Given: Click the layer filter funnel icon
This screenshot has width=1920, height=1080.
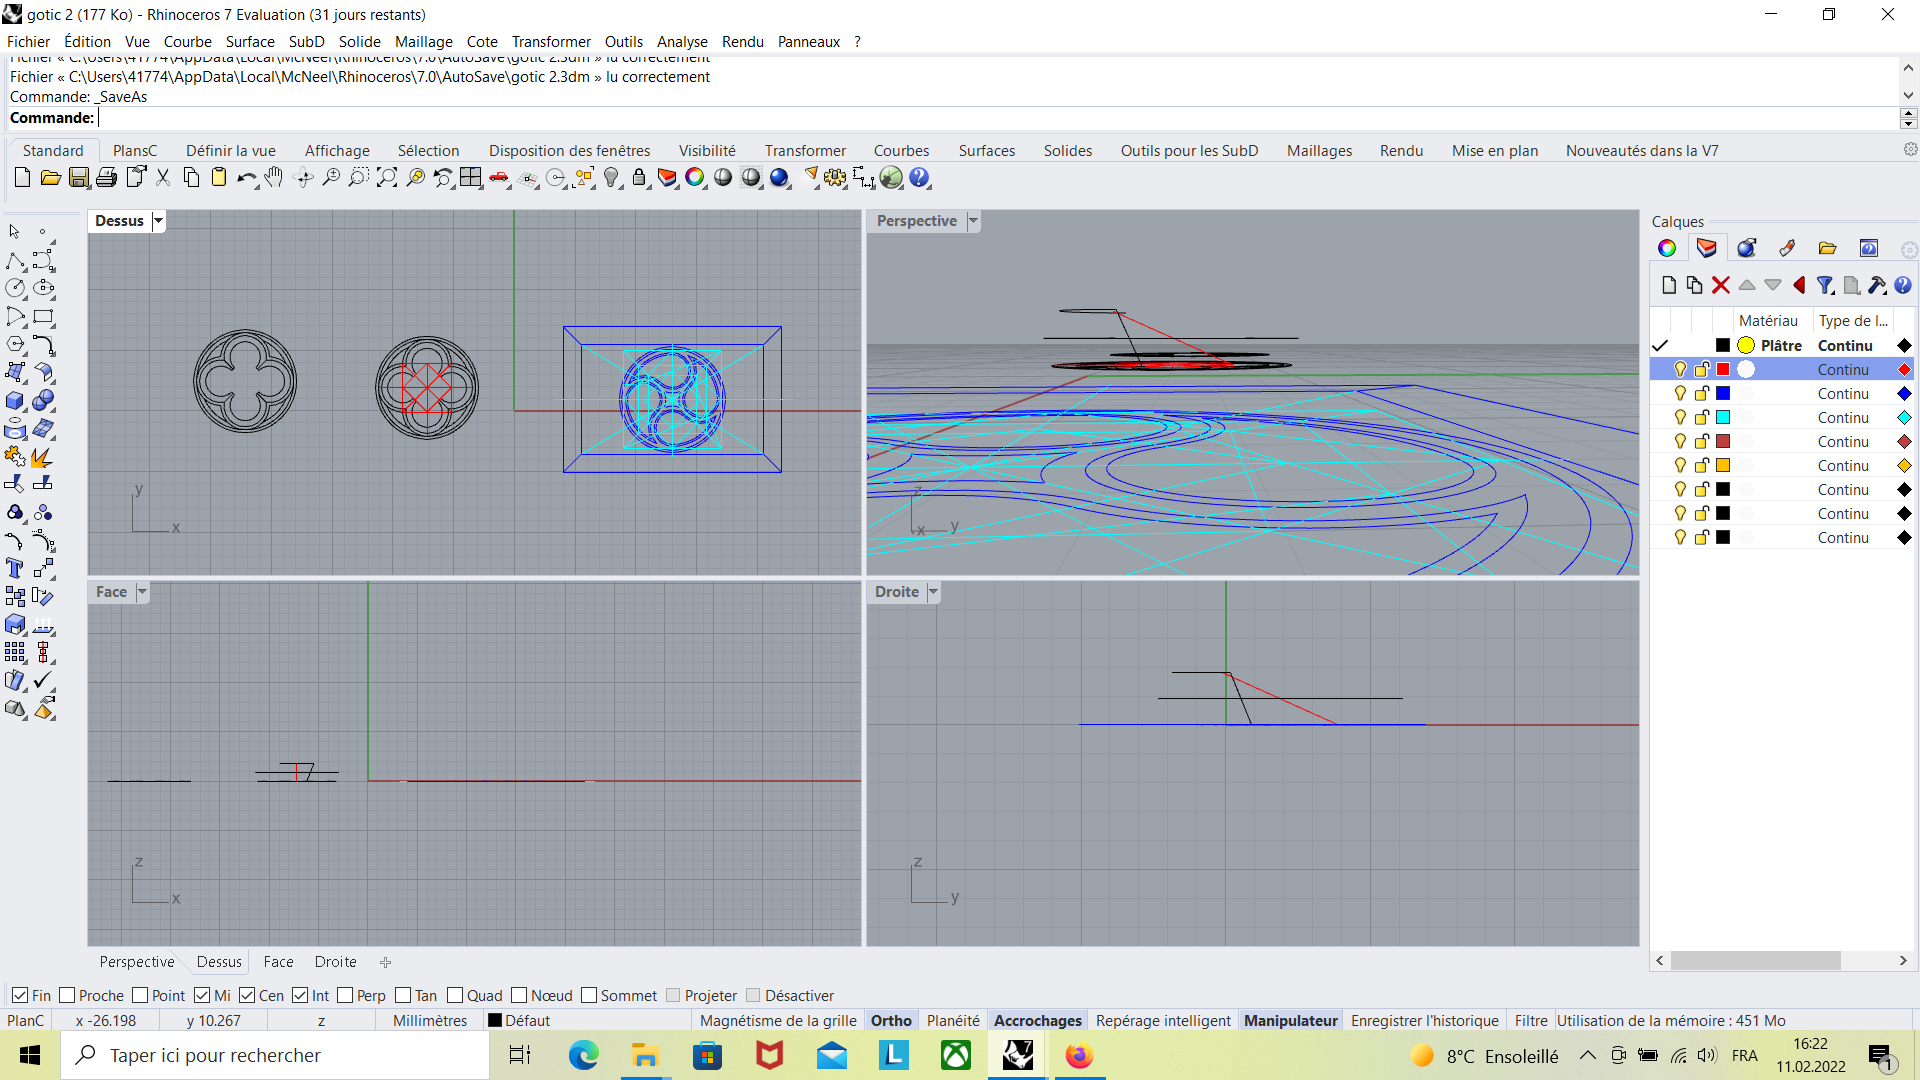Looking at the screenshot, I should click(x=1825, y=286).
